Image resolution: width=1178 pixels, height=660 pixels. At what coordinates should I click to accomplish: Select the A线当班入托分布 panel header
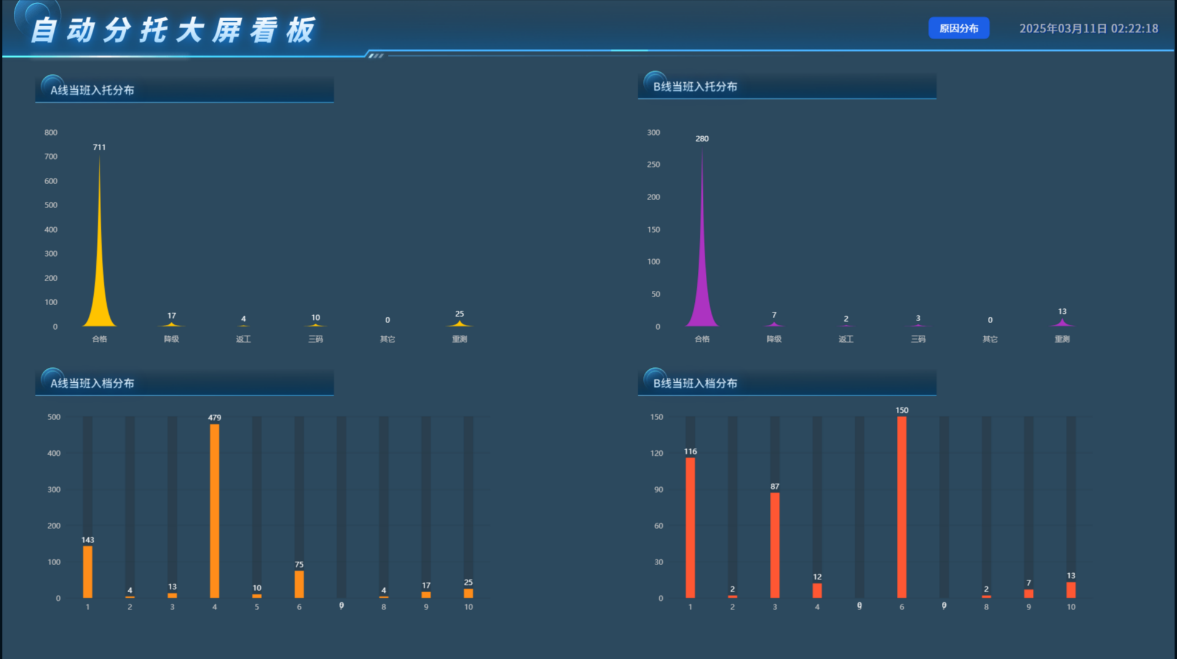(184, 89)
